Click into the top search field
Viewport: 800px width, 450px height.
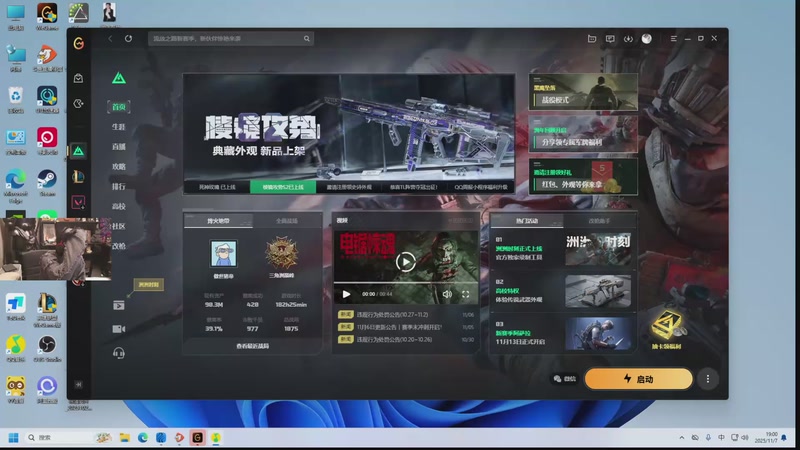231,39
